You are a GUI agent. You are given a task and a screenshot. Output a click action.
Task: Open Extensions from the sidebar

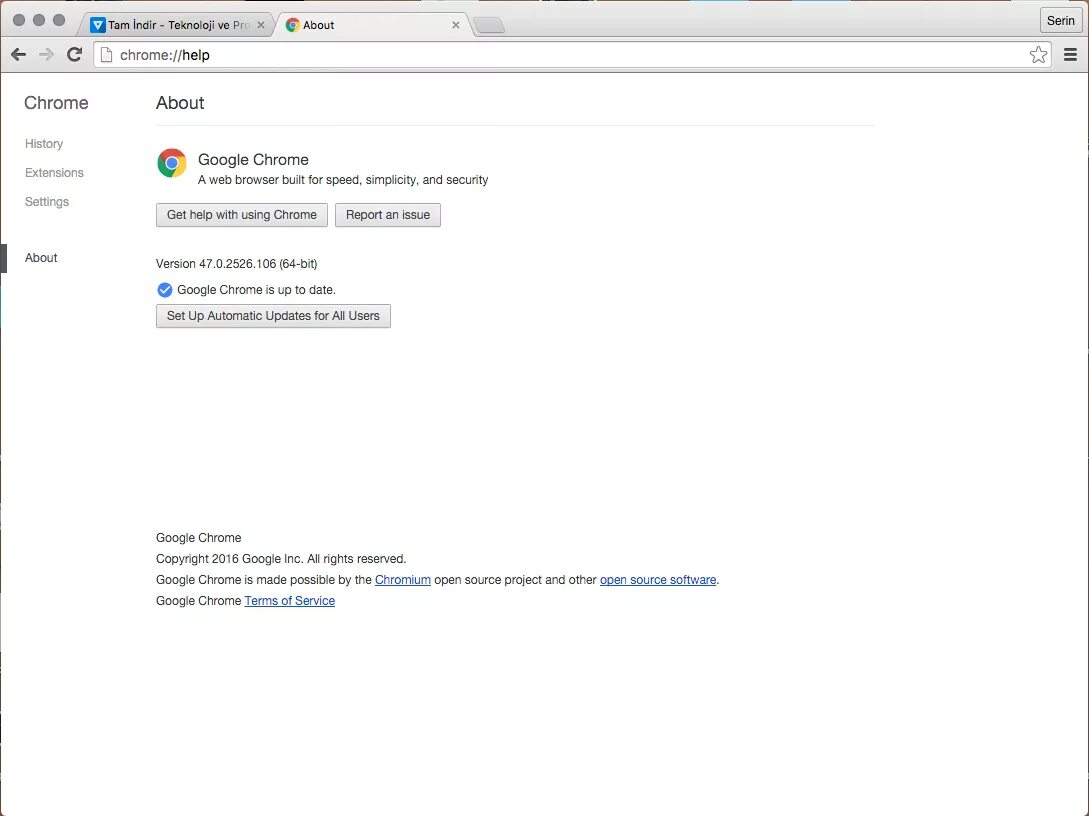[x=54, y=173]
